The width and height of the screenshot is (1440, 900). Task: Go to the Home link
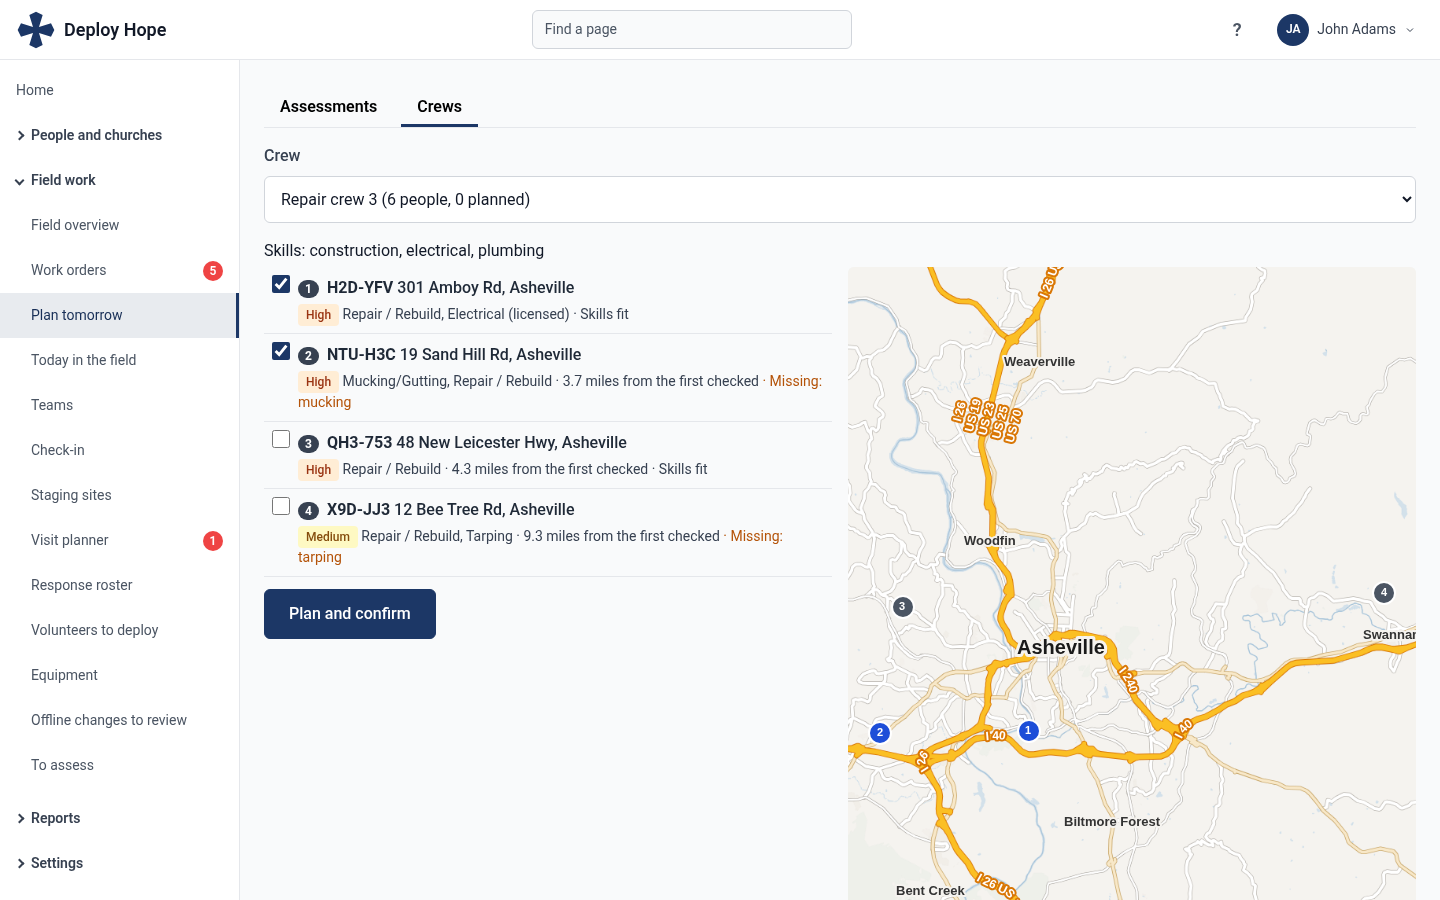(120, 90)
